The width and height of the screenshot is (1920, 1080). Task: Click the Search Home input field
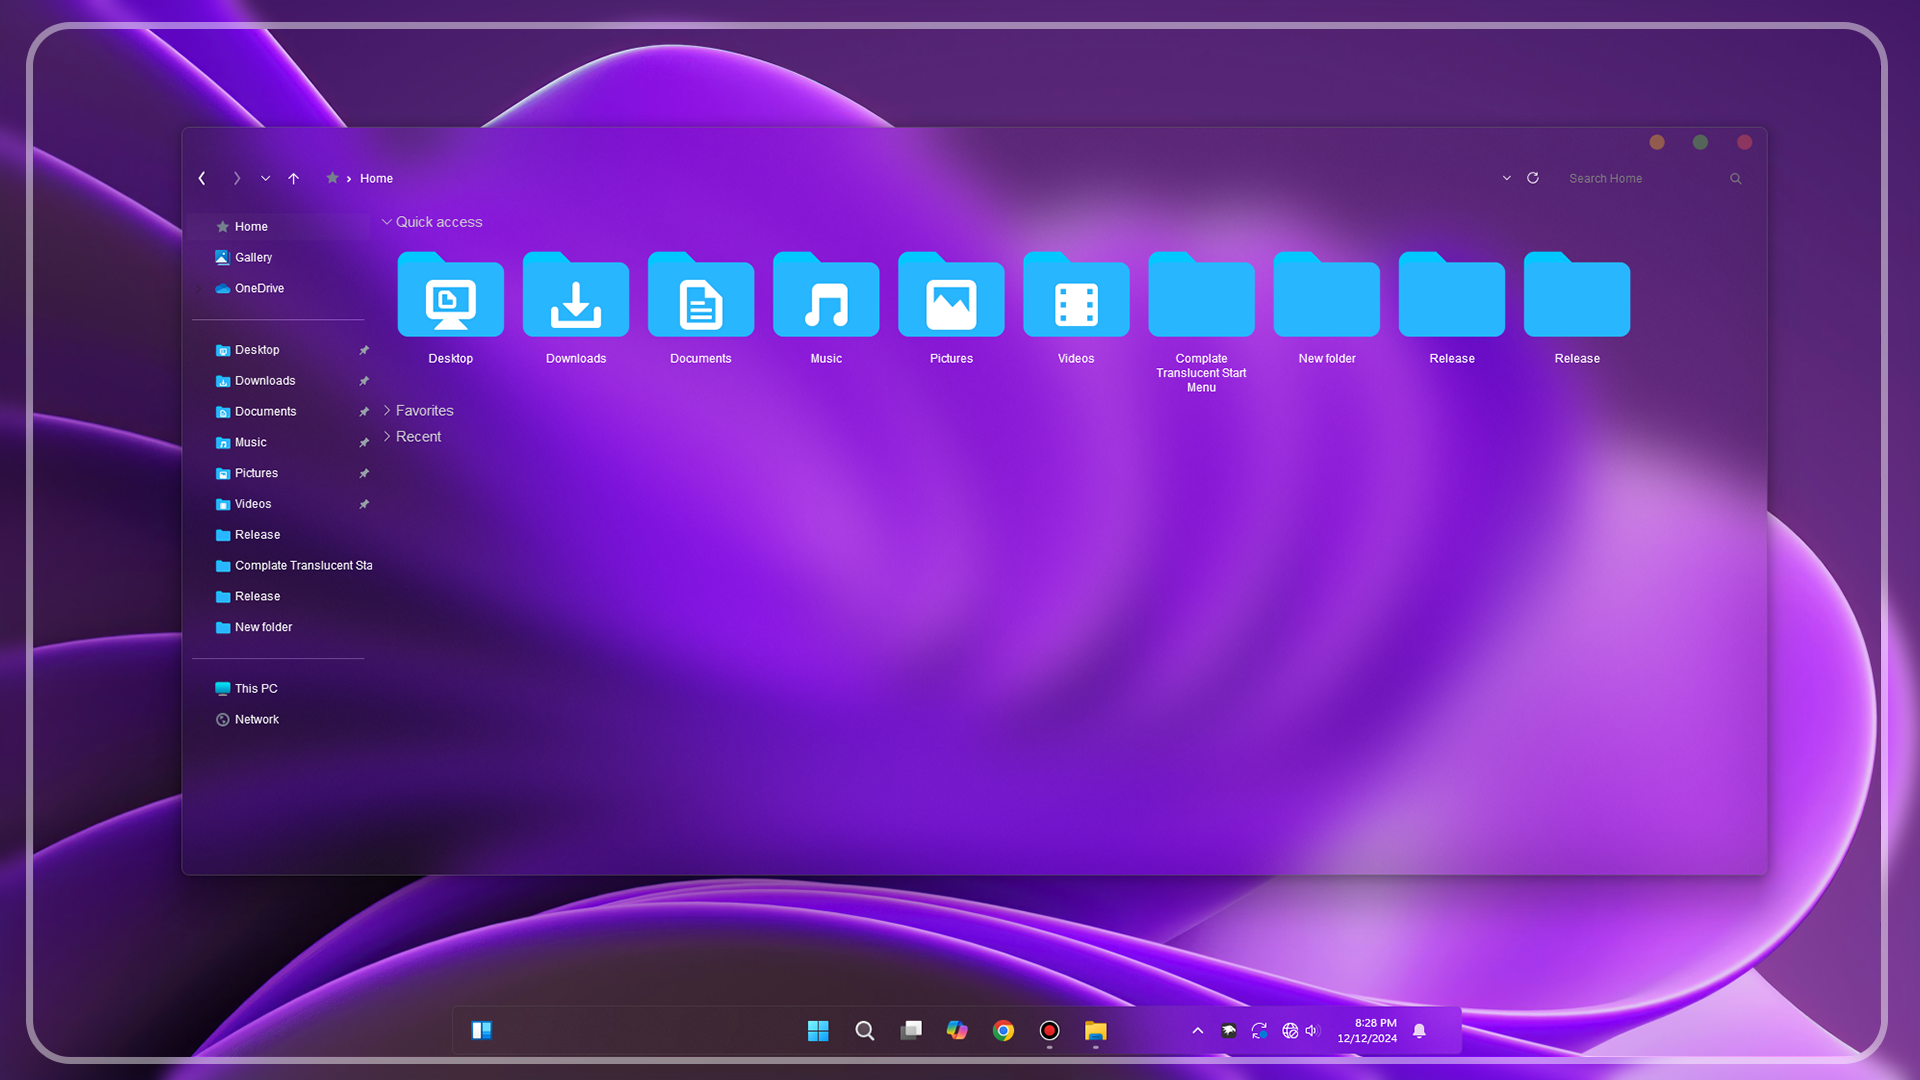[x=1640, y=178]
